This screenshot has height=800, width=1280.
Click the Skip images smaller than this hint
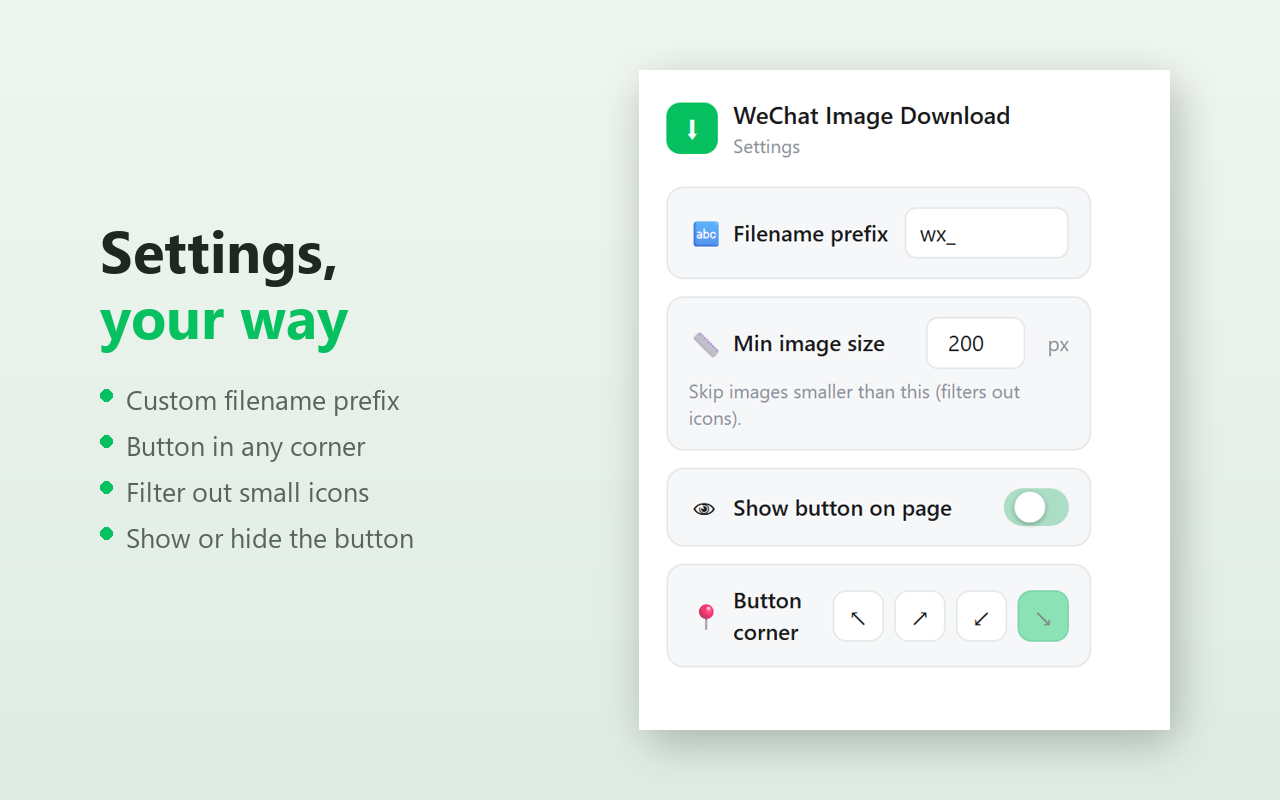coord(854,405)
